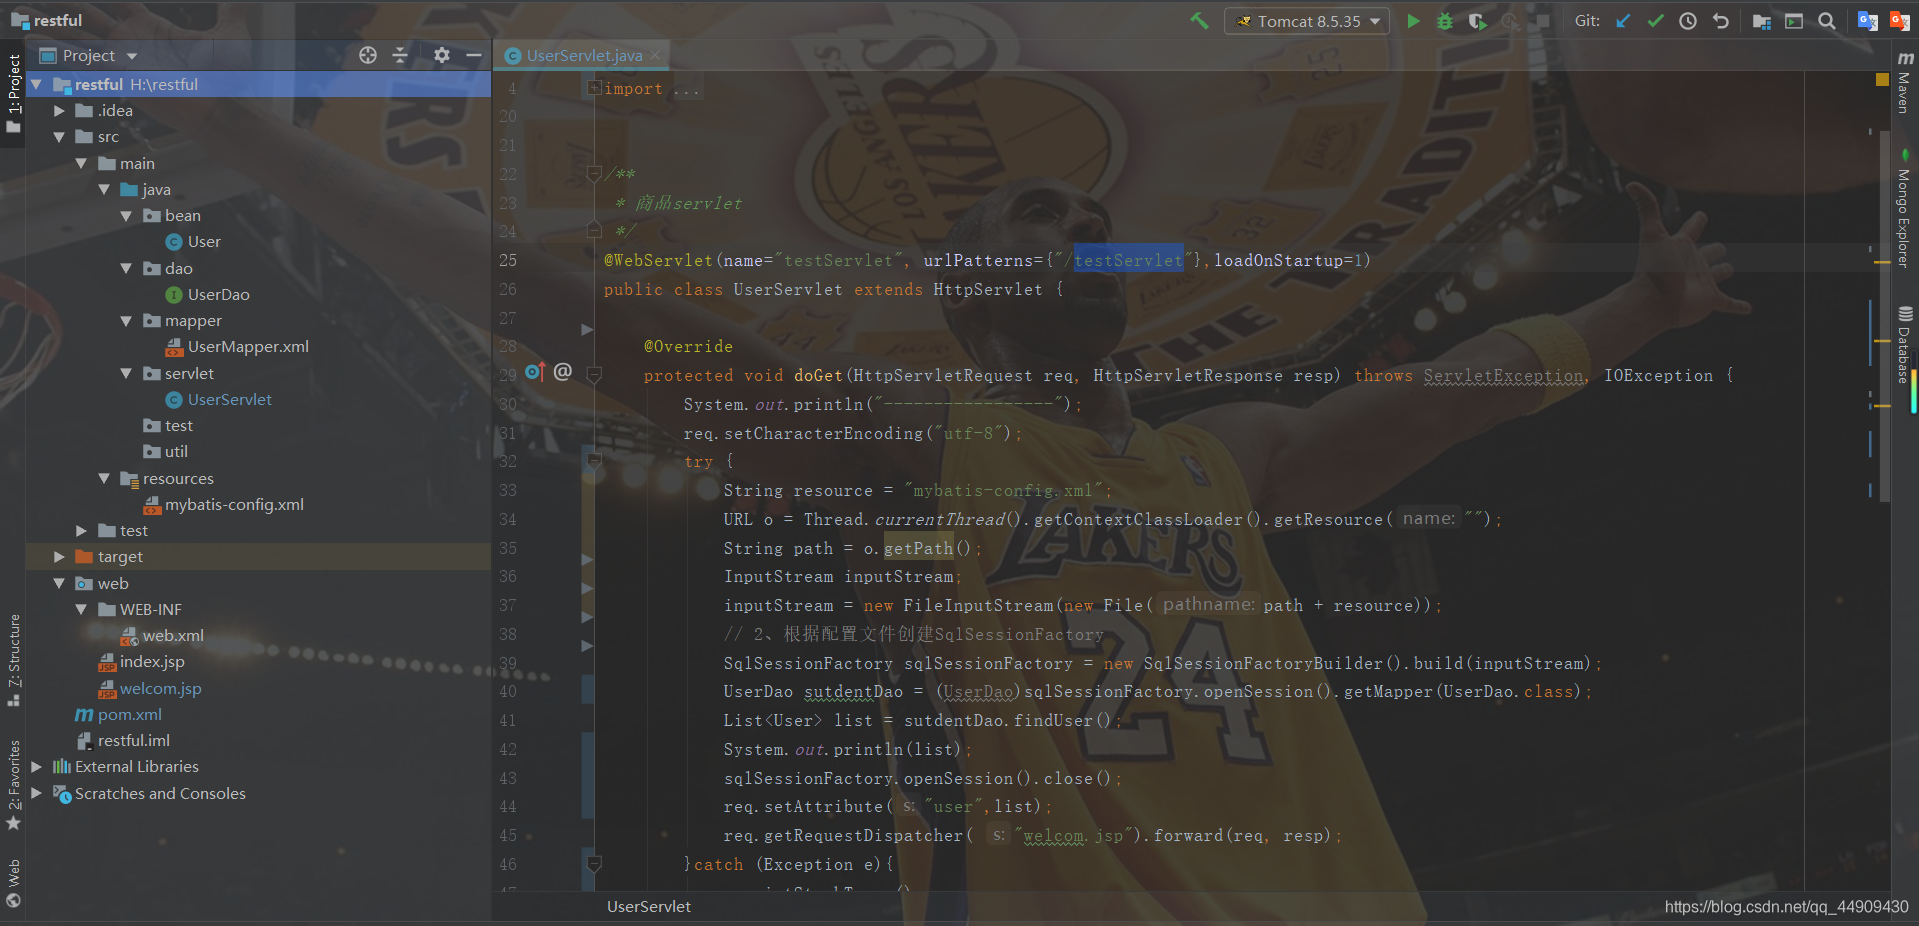Select UserMapper.xml file

pos(248,347)
